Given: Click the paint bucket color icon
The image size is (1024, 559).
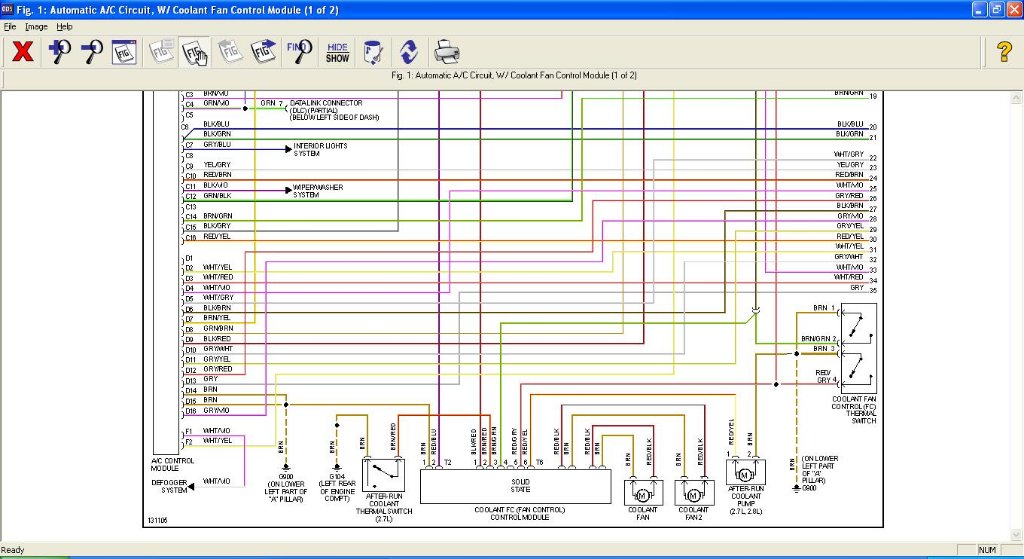Looking at the screenshot, I should [x=373, y=52].
